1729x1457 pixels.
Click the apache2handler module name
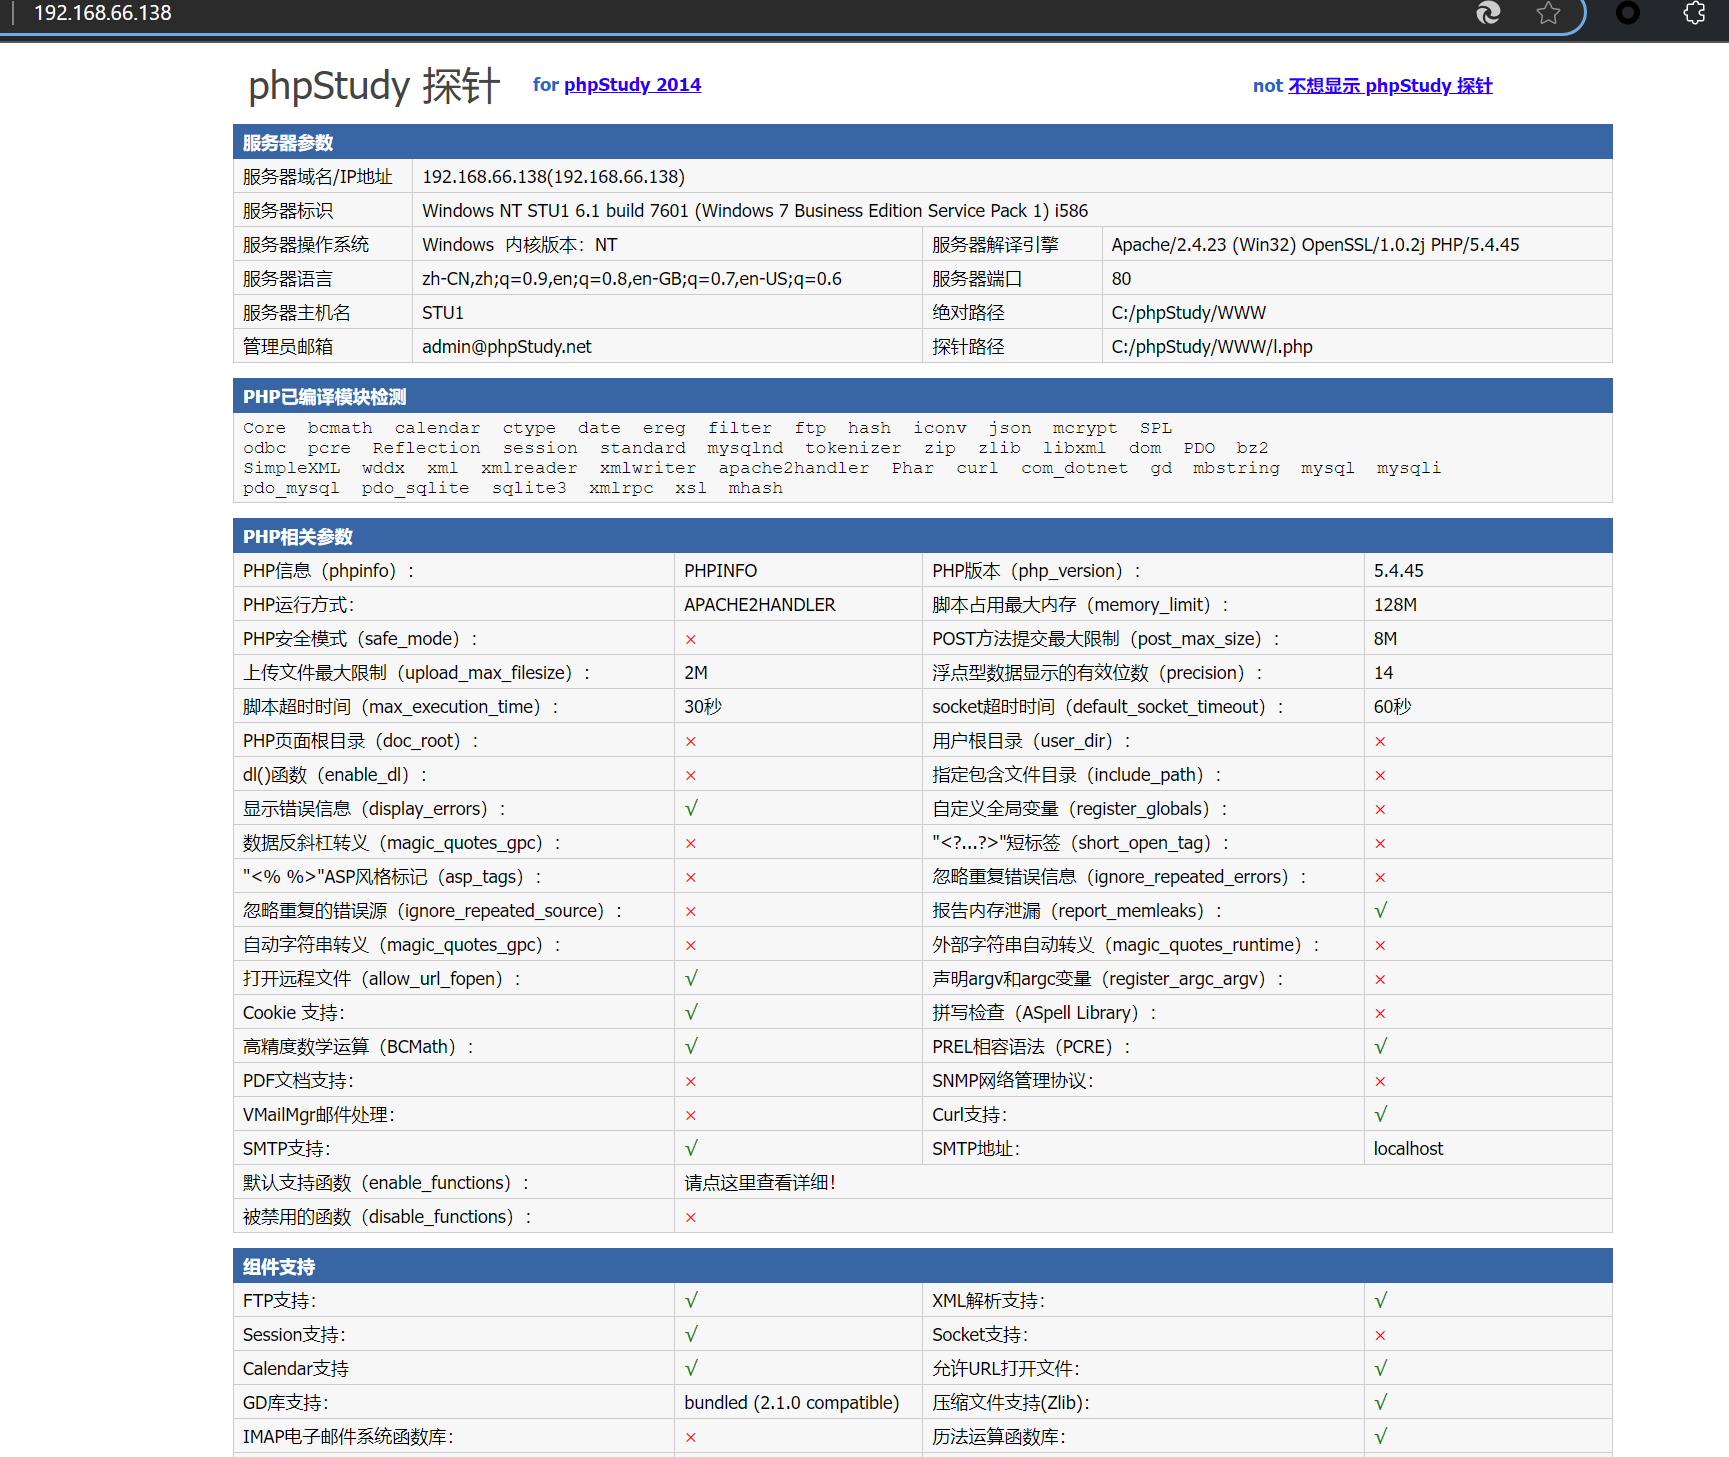(794, 468)
